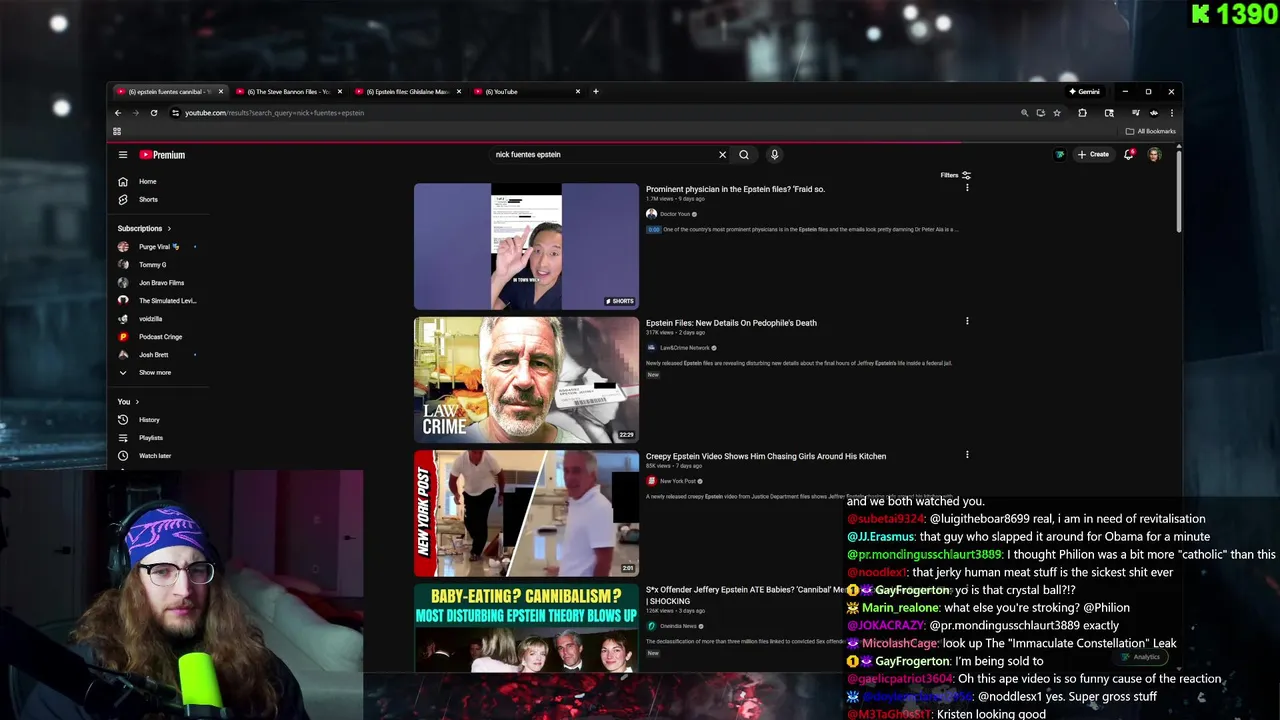Close the plain YouTube tab
The width and height of the screenshot is (1280, 720).
click(577, 92)
